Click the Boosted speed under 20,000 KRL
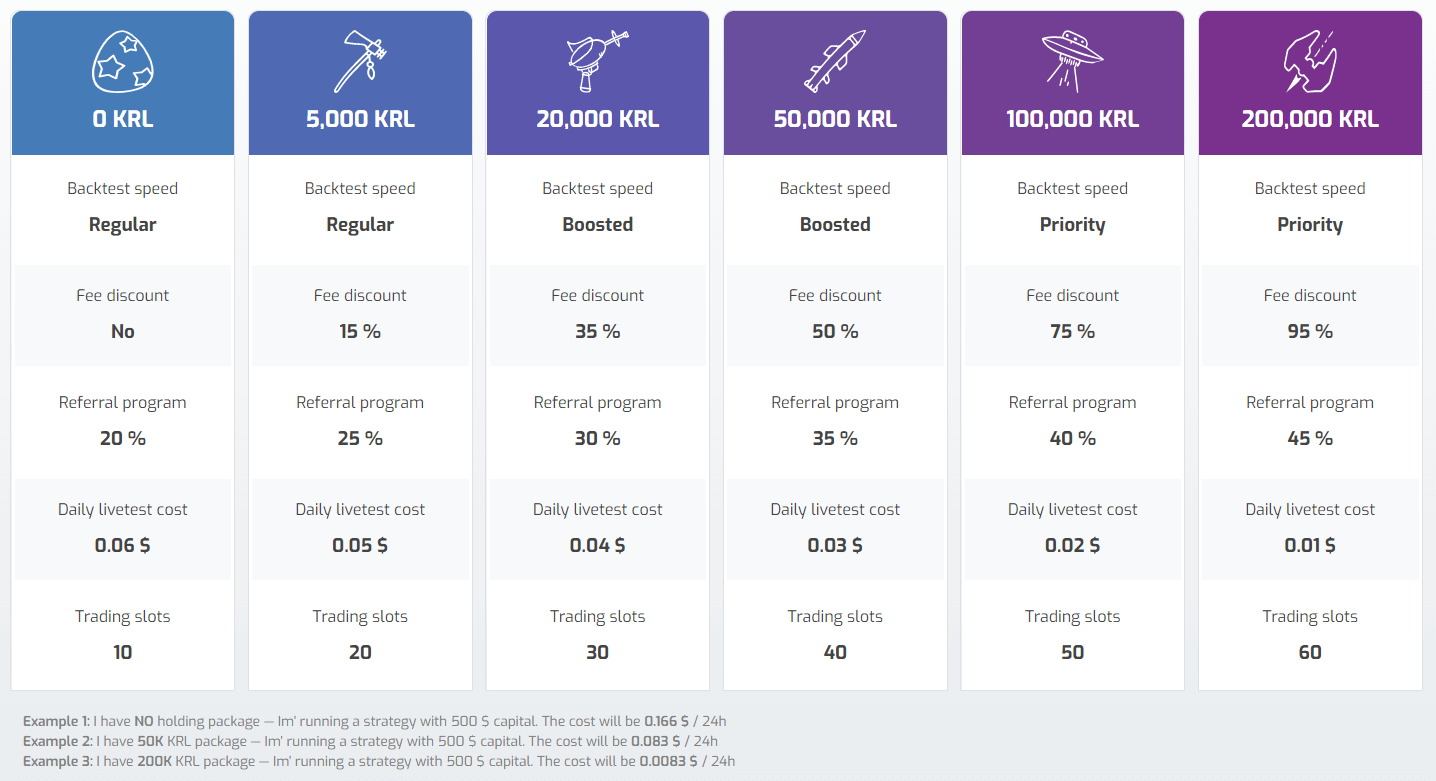 pyautogui.click(x=597, y=224)
